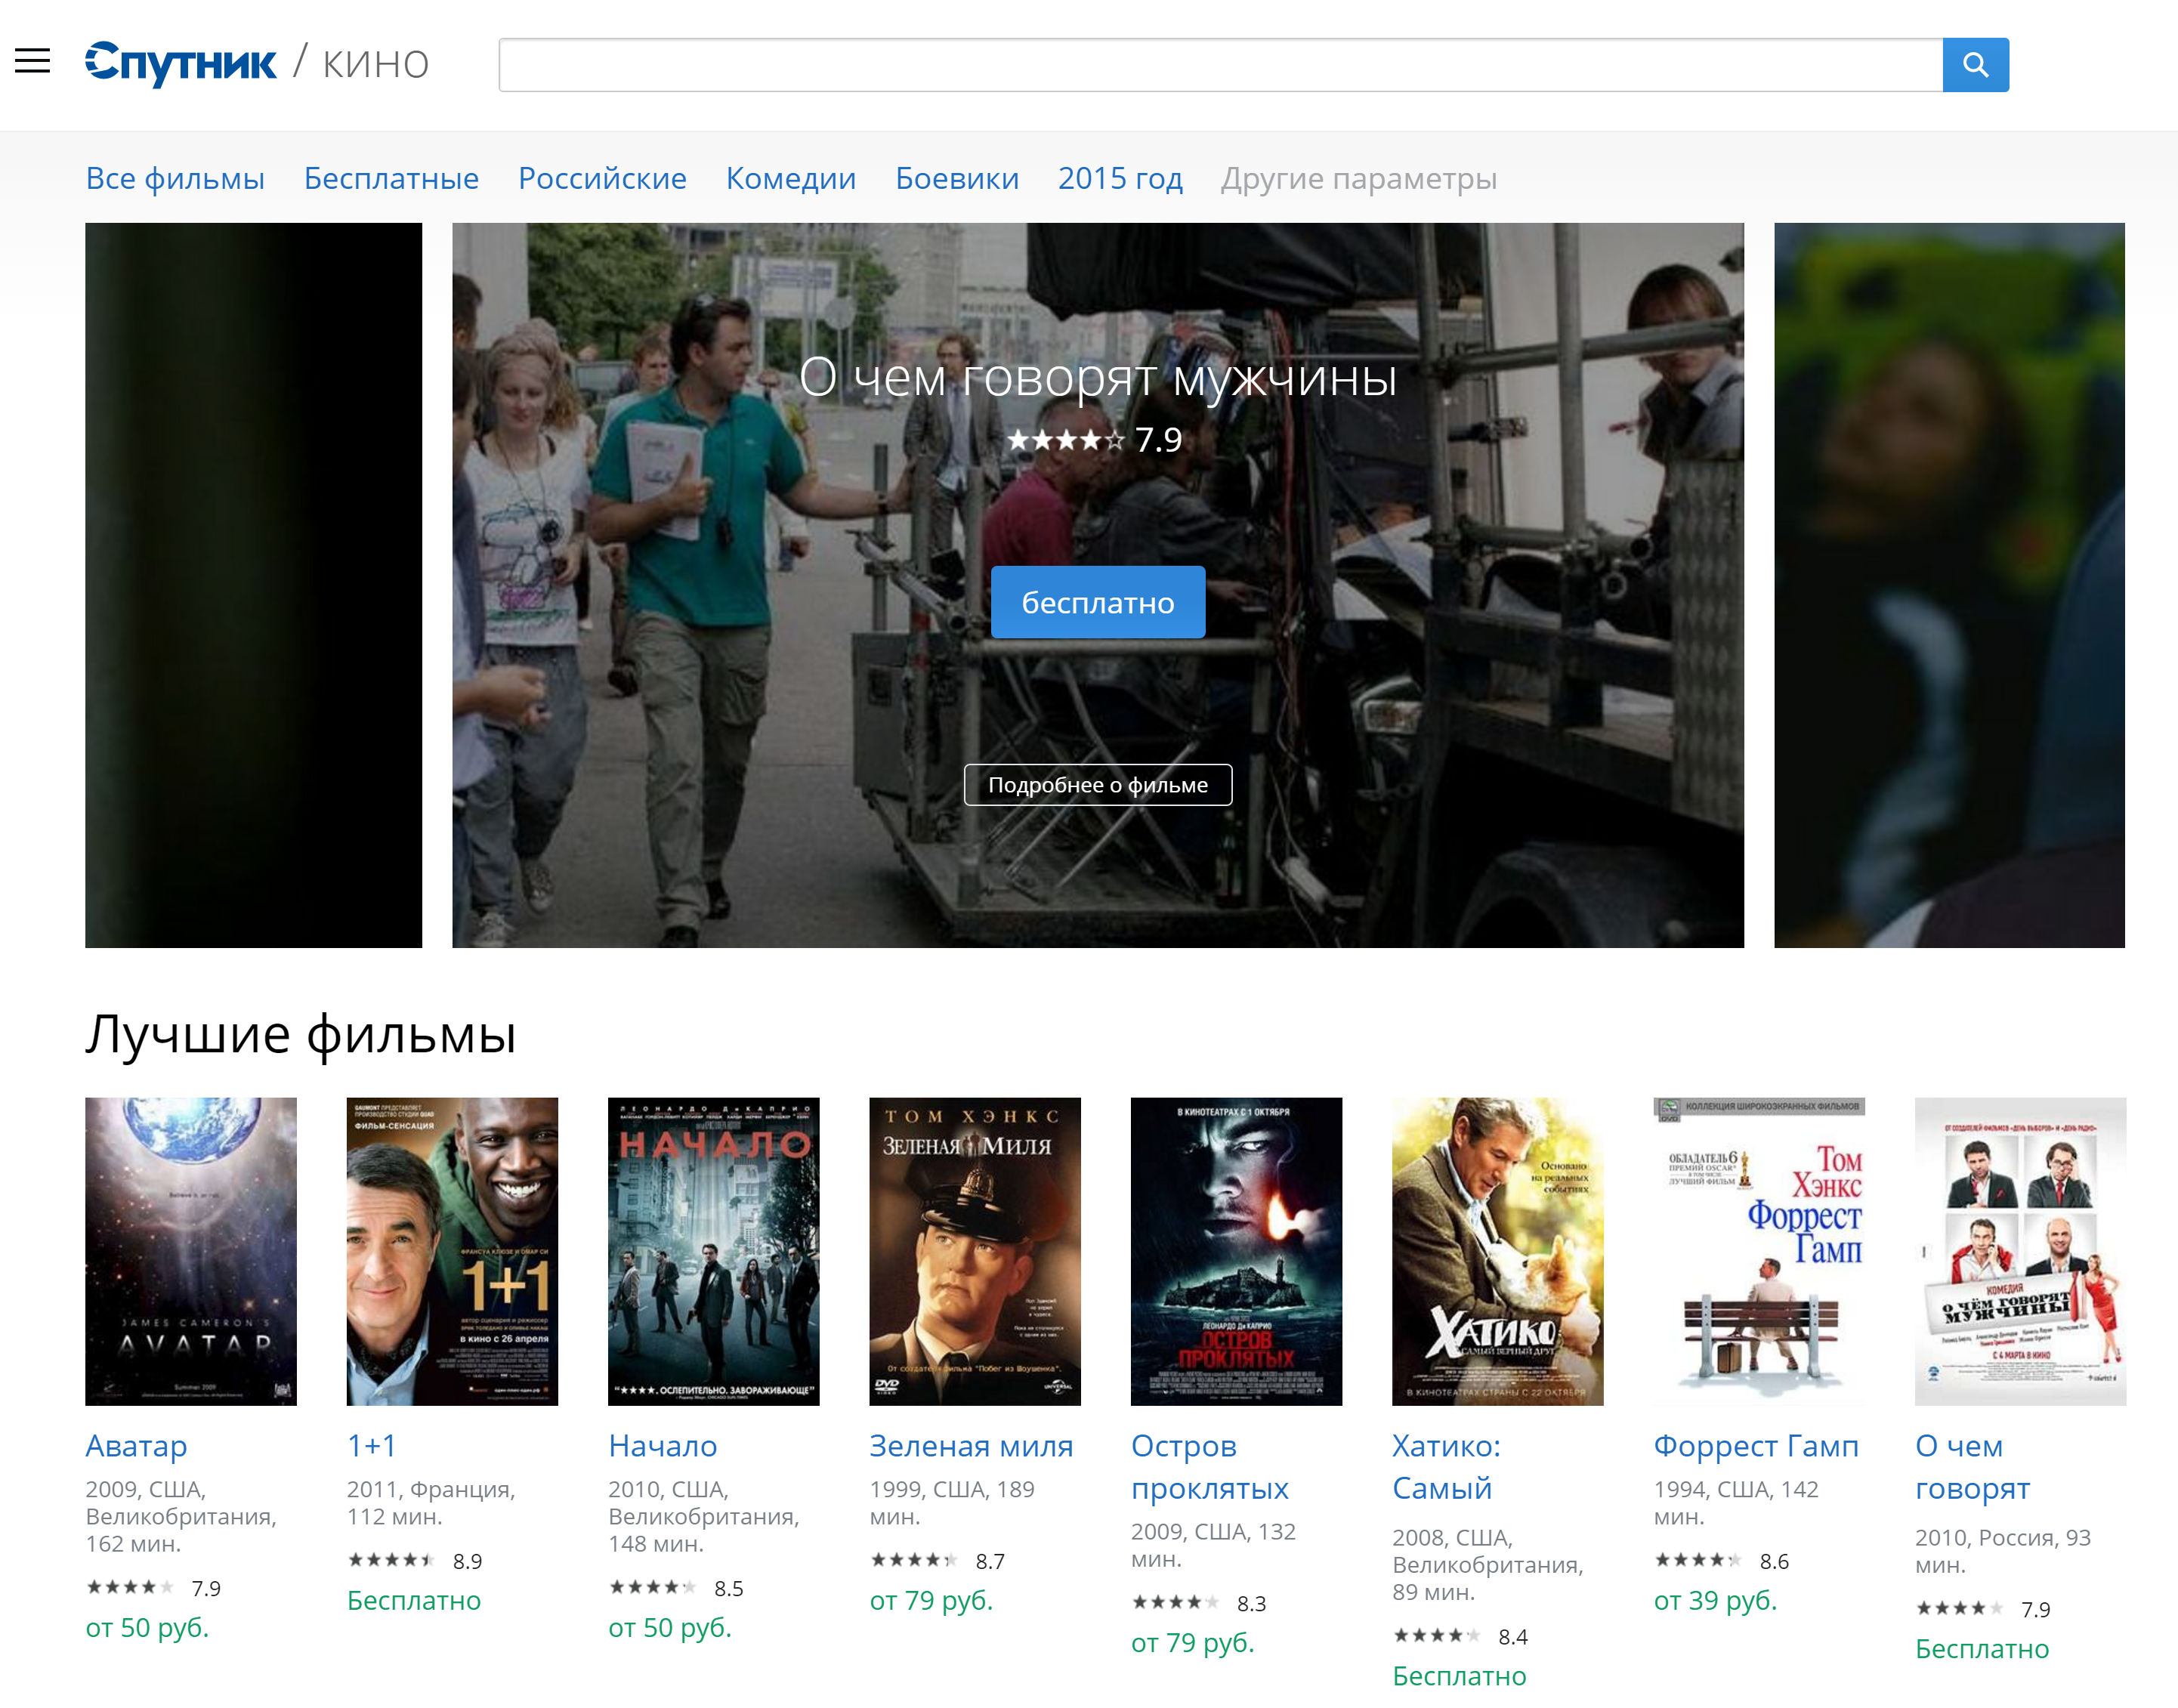Click Зеленая миля price от 79 руб.
Image resolution: width=2178 pixels, height=1708 pixels.
931,1601
